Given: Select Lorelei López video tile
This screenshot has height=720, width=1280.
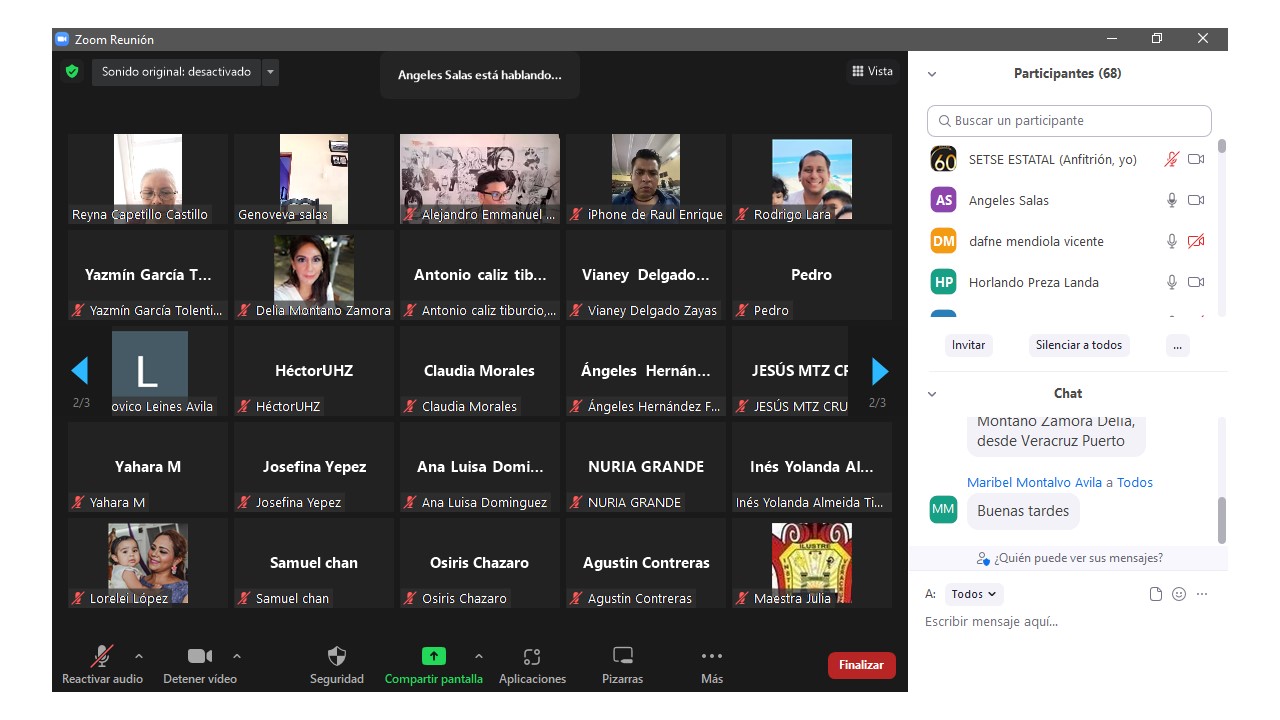Looking at the screenshot, I should (148, 563).
